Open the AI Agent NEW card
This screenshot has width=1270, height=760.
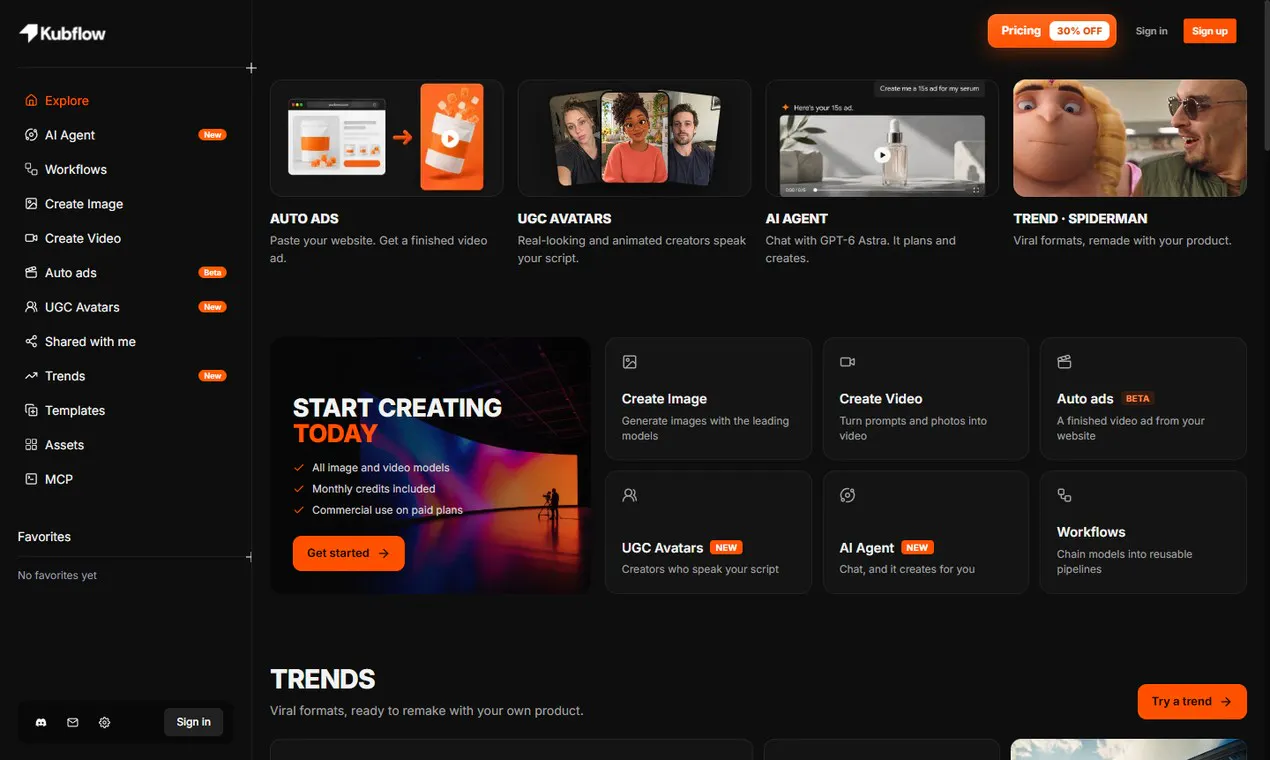pyautogui.click(x=926, y=532)
